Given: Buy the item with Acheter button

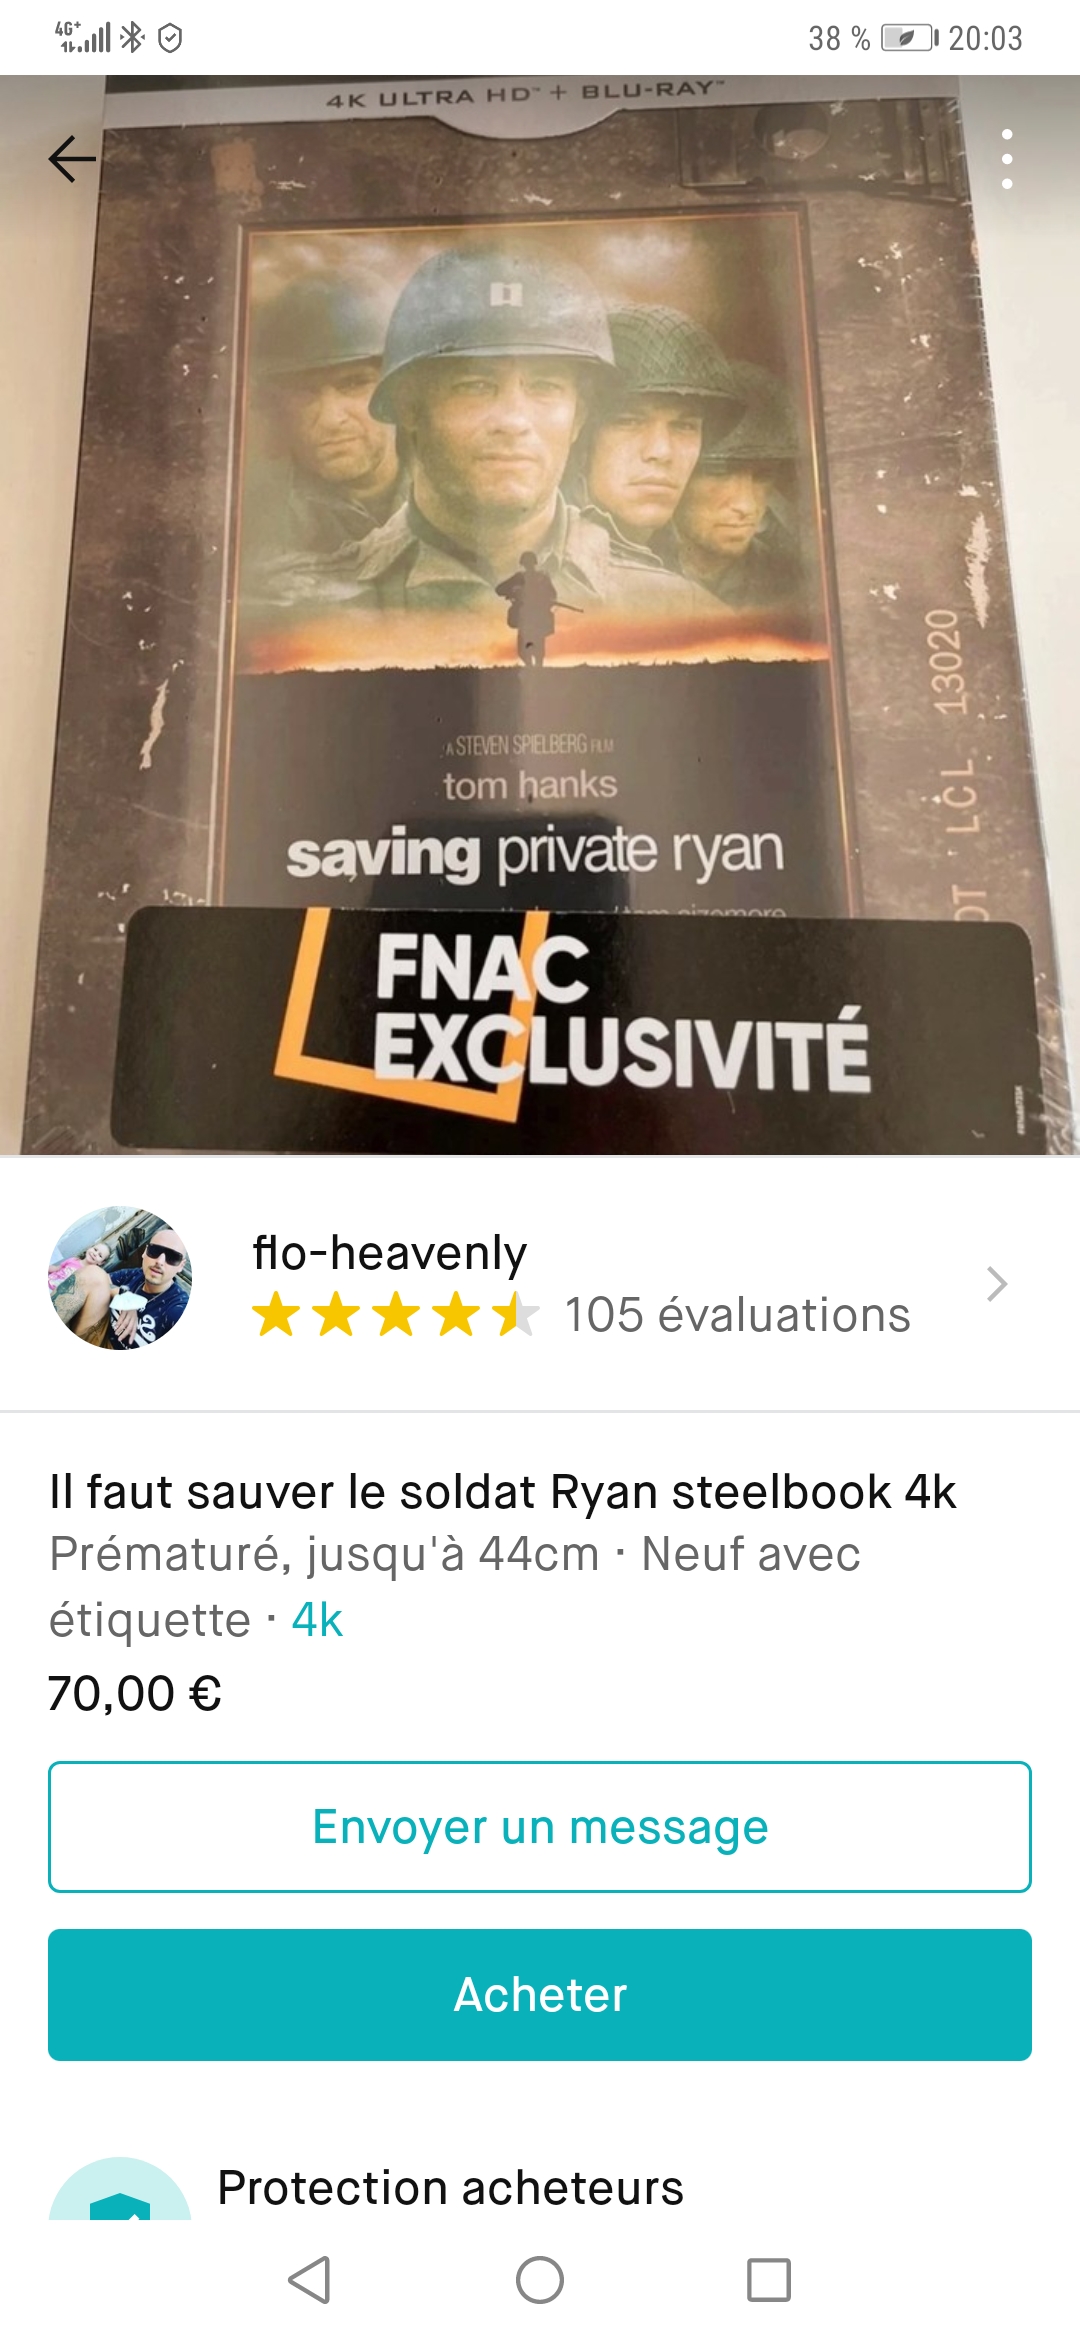Looking at the screenshot, I should coord(540,1995).
